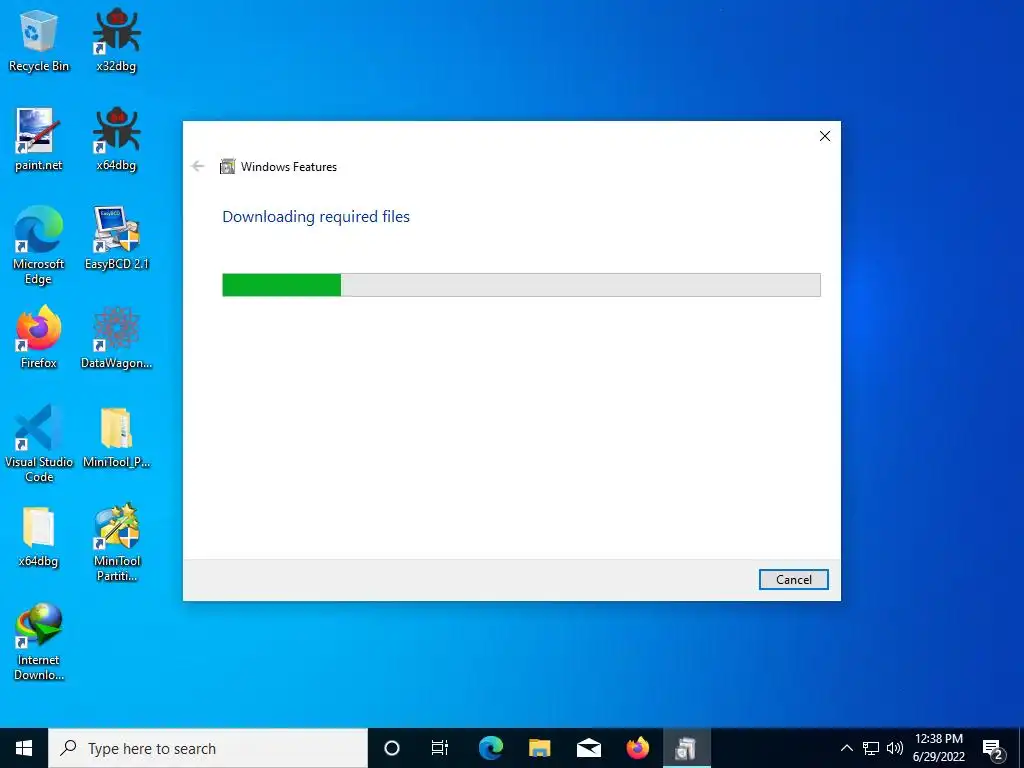Open Task View on the taskbar
This screenshot has width=1024, height=768.
(x=440, y=748)
